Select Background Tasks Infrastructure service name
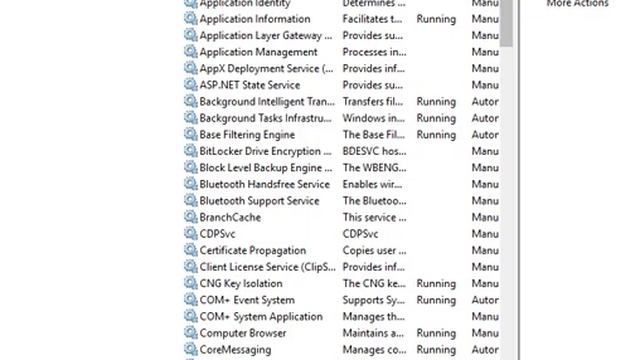The height and width of the screenshot is (360, 640). (265, 118)
